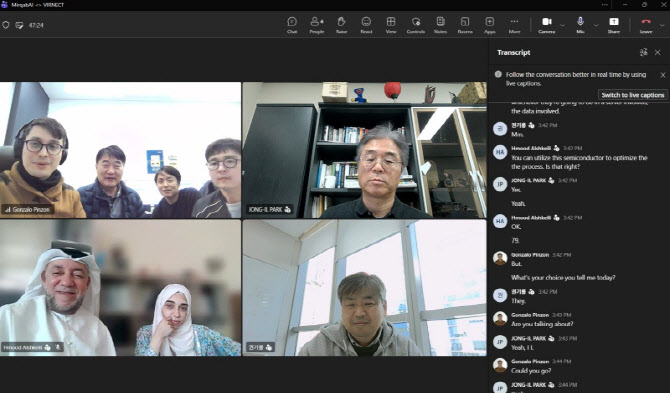Viewport: 670px width, 393px height.
Task: Open the React emoji menu
Action: click(366, 25)
